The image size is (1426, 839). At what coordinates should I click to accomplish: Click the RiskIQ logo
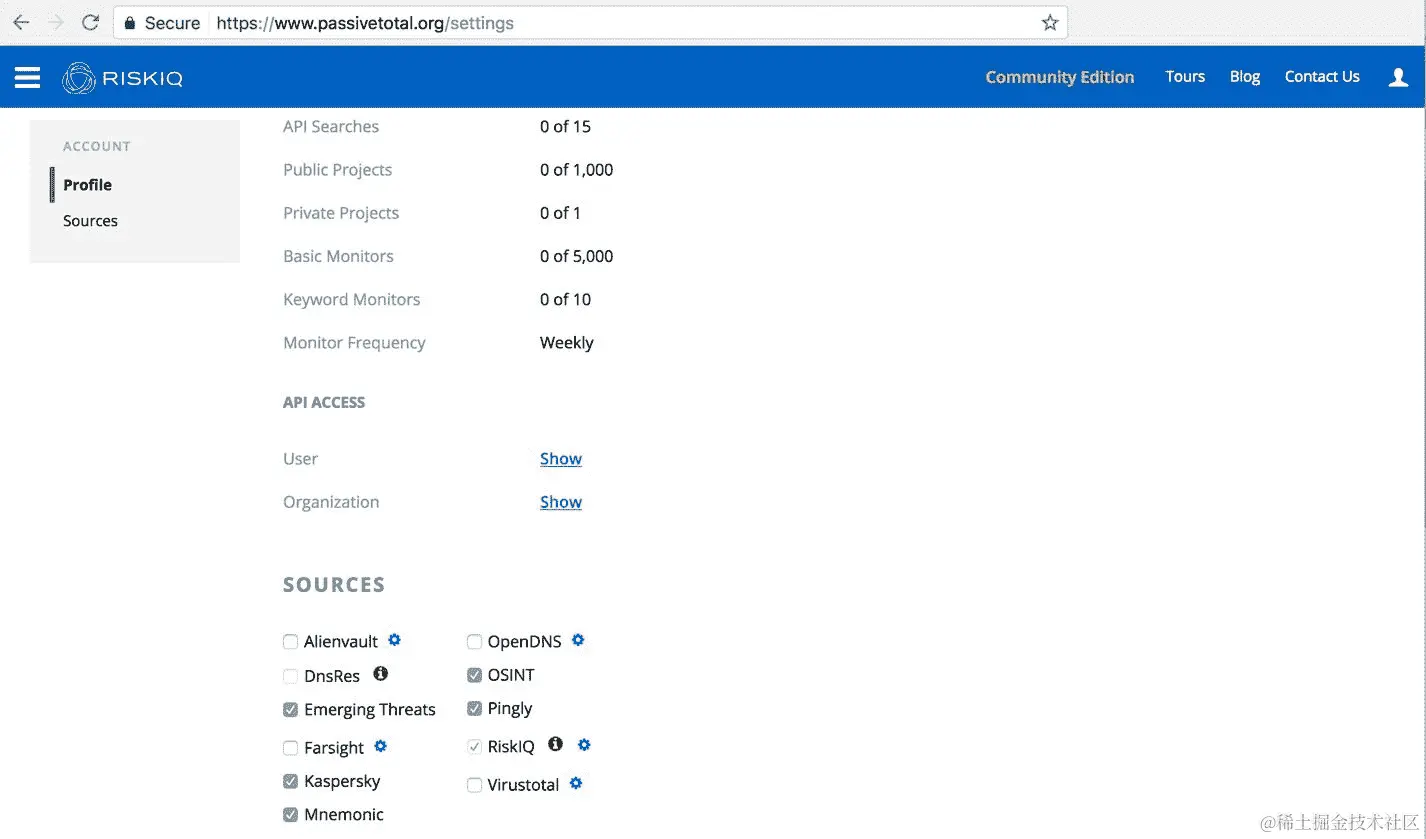122,78
